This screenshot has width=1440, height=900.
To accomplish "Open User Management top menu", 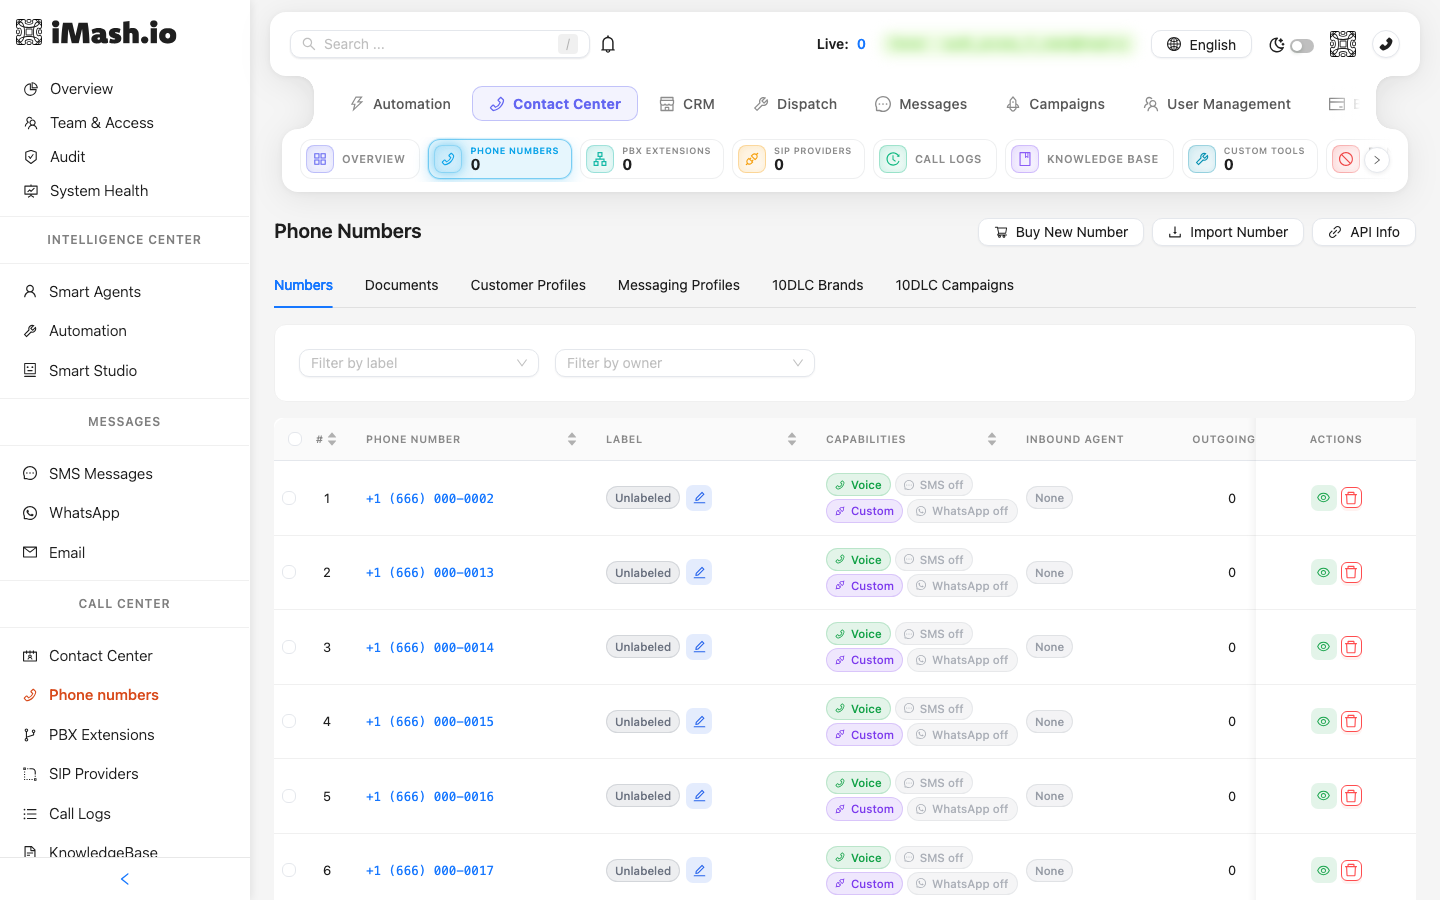I will click(1217, 104).
